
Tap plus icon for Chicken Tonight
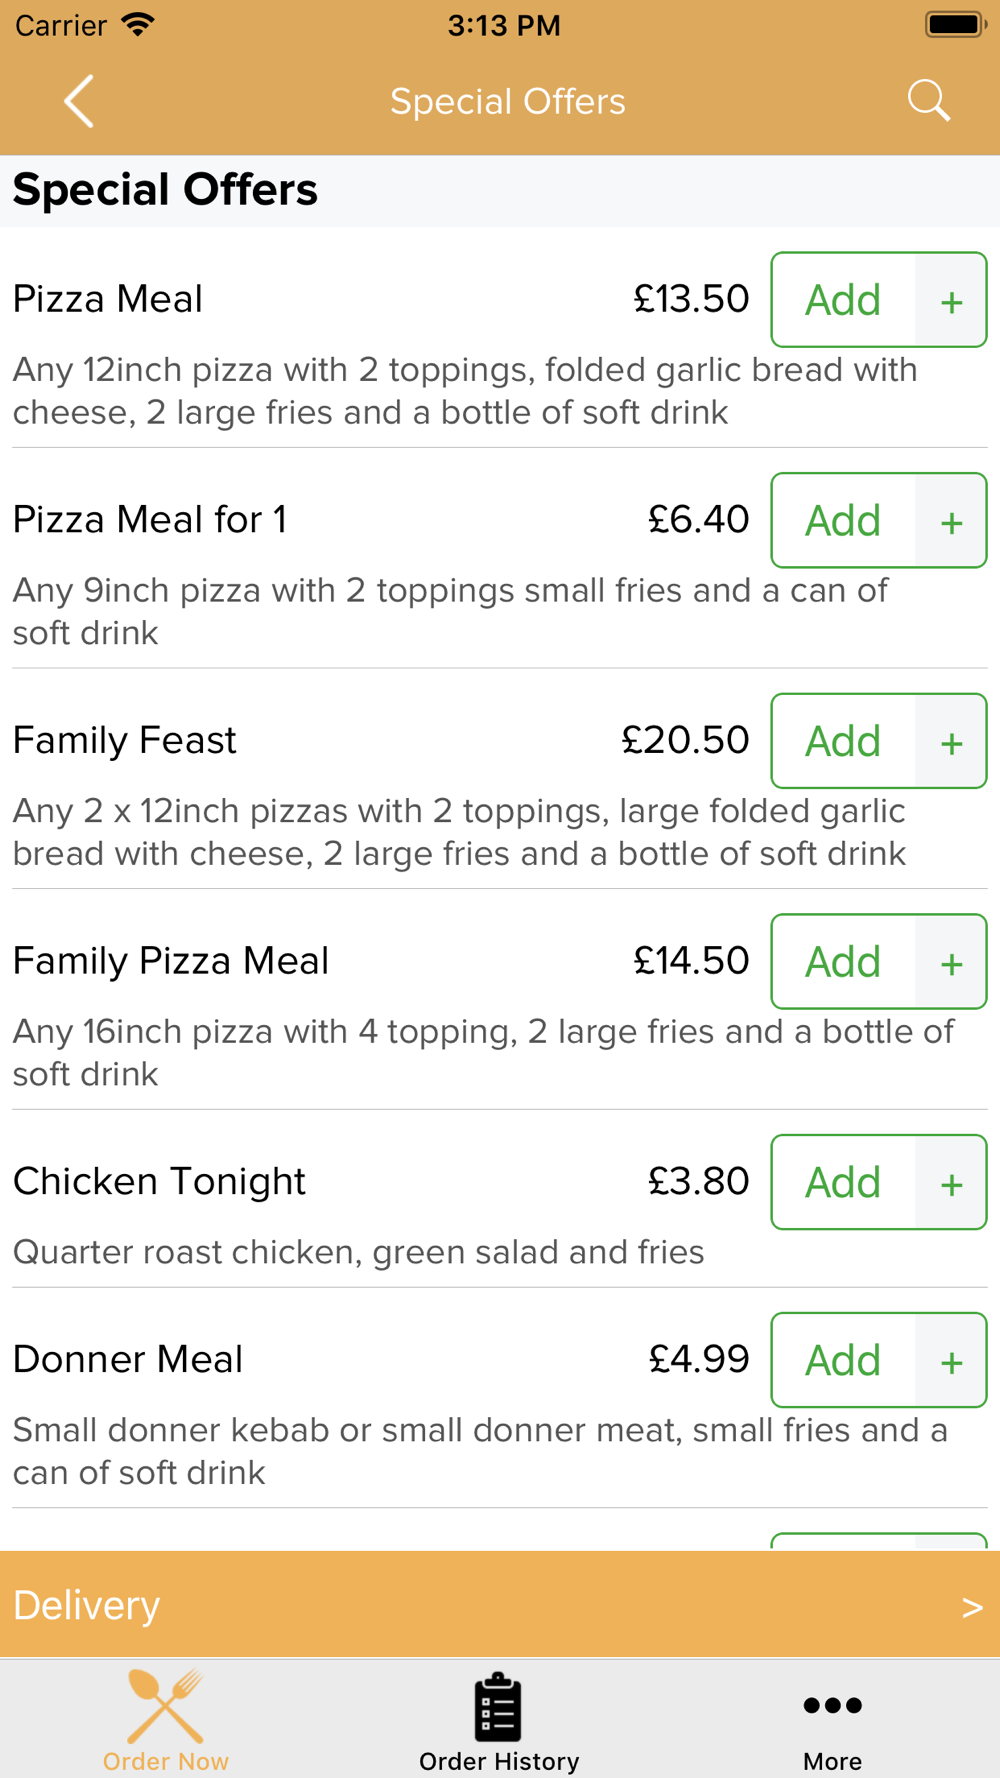(951, 1182)
